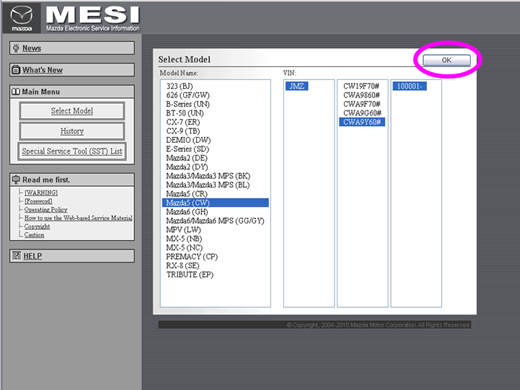Select model DEMIO (DW)
Viewport: 520px width, 390px height.
click(x=188, y=140)
